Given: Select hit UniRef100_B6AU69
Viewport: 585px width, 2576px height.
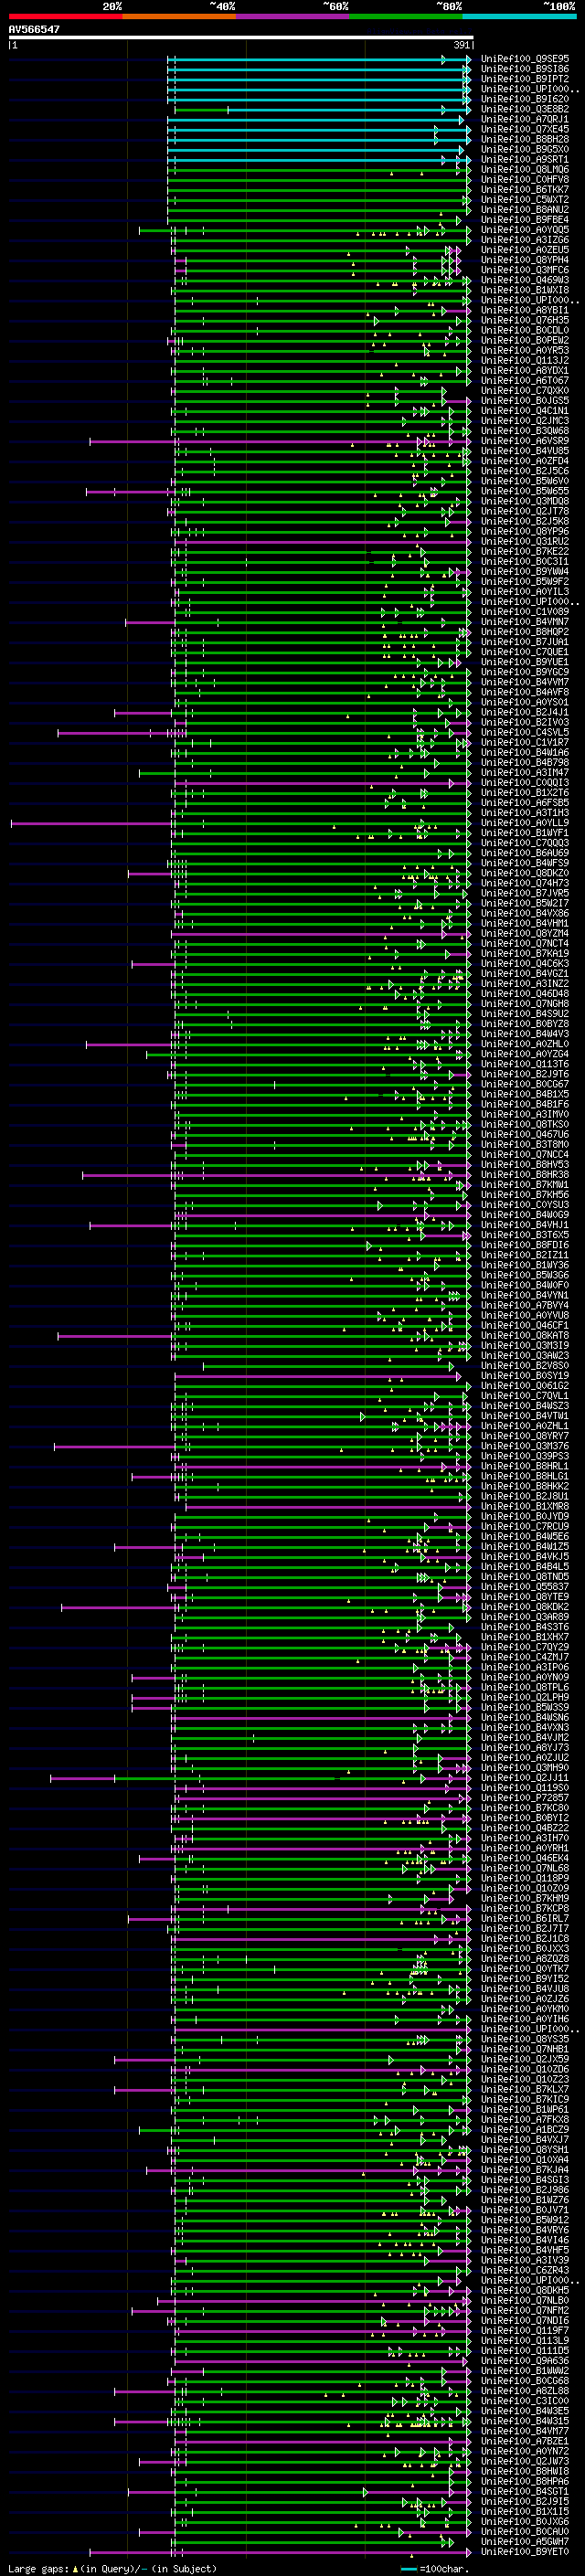Looking at the screenshot, I should 525,853.
